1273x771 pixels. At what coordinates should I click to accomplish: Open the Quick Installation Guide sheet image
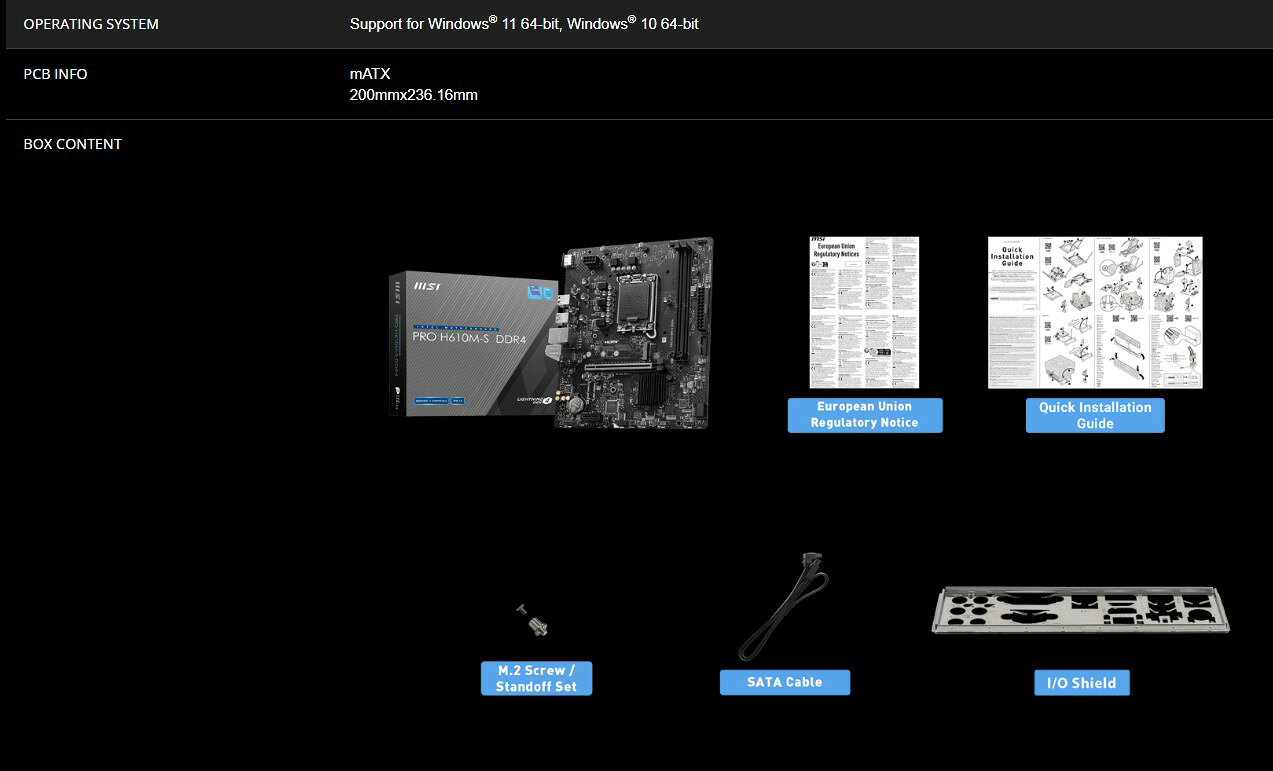(1095, 312)
